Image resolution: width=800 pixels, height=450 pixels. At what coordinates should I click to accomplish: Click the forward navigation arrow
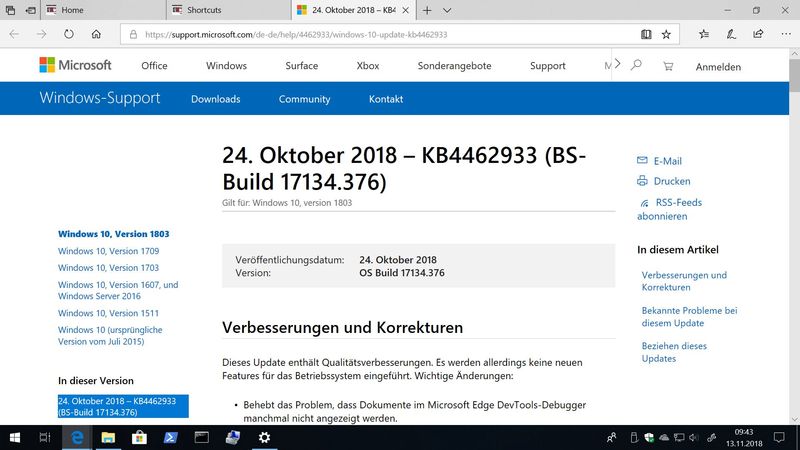[41, 34]
